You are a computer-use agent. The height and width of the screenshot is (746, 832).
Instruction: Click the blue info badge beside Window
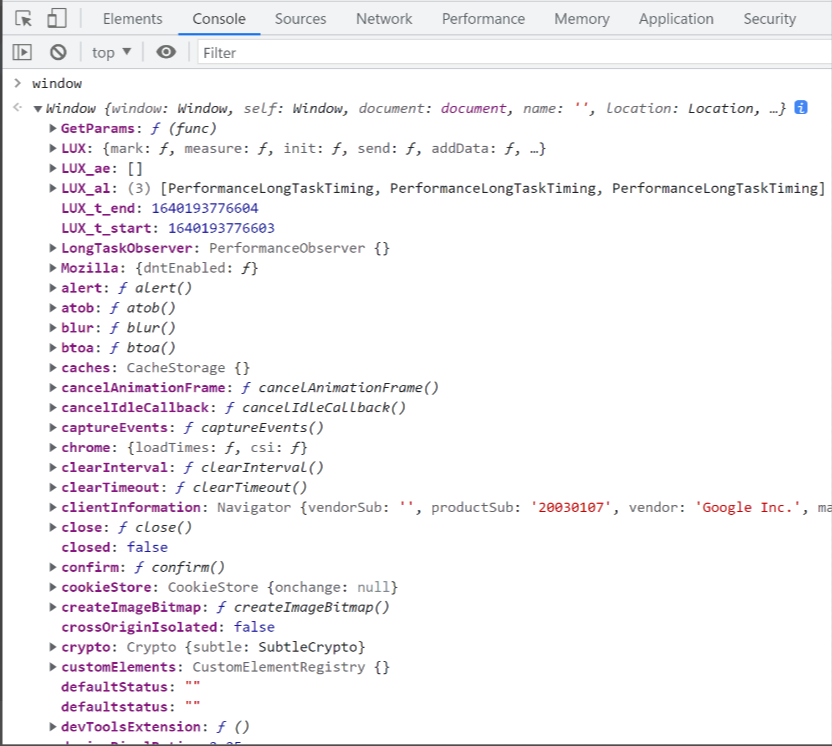(x=801, y=108)
